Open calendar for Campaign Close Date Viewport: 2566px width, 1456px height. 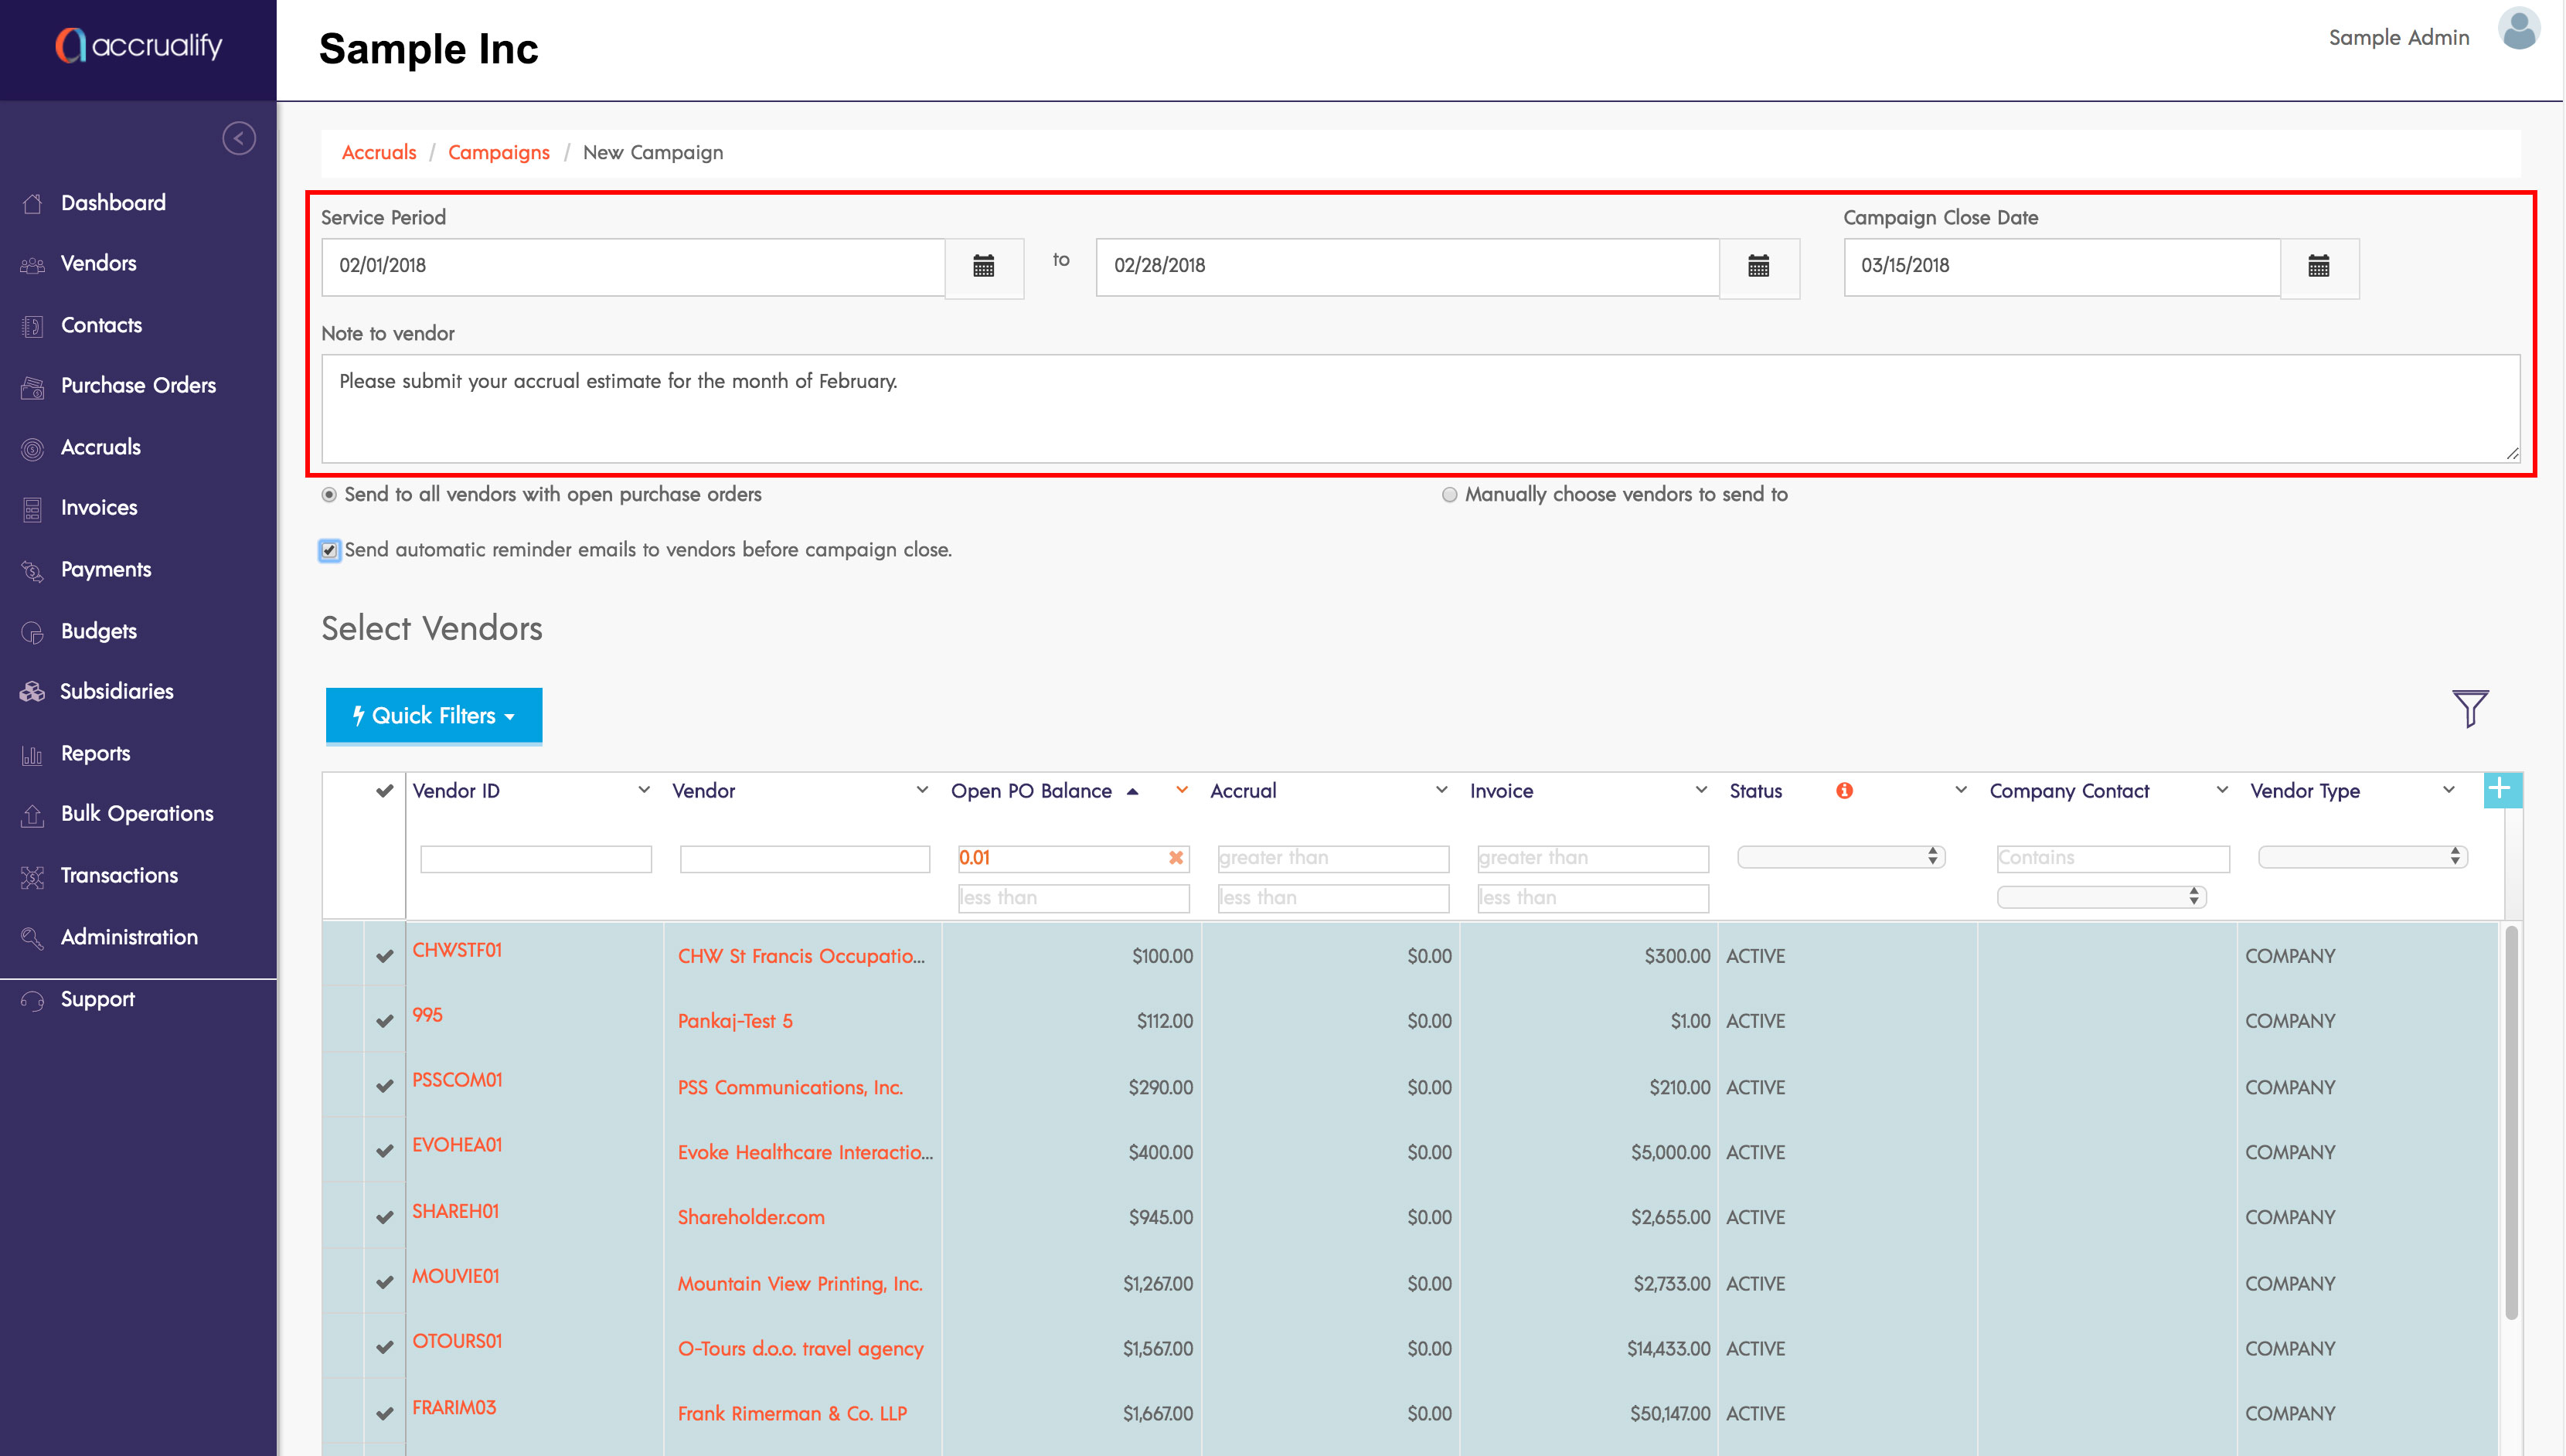tap(2318, 266)
